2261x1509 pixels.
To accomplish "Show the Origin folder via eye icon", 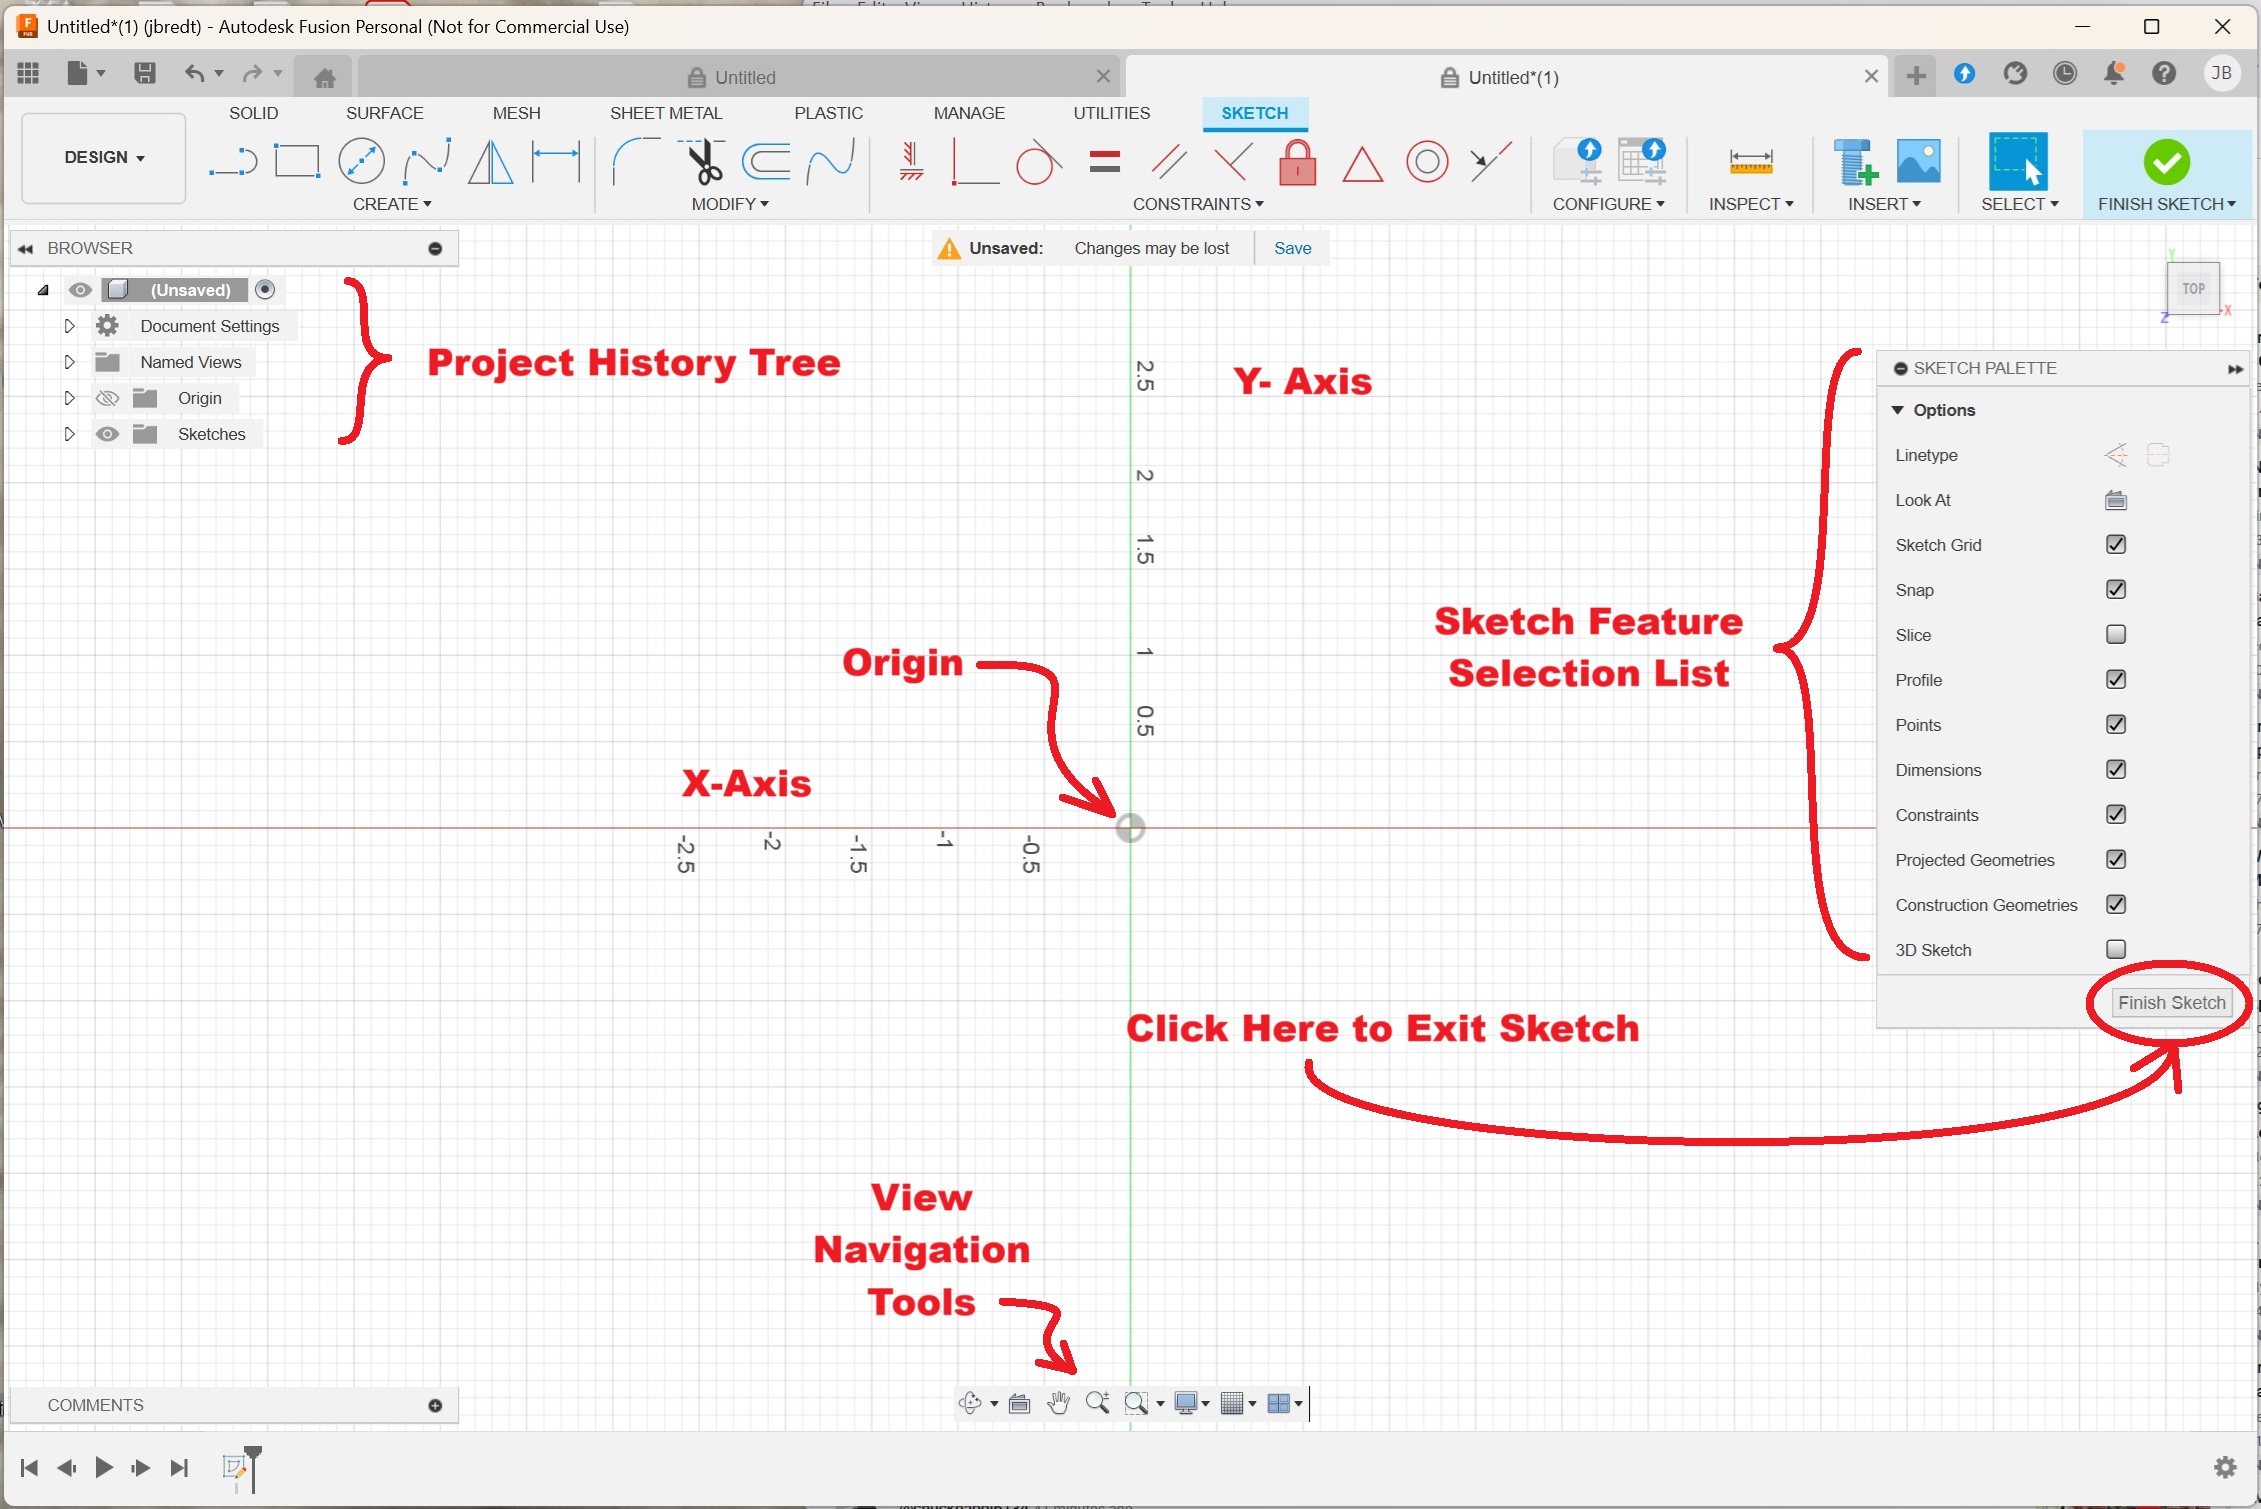I will pyautogui.click(x=107, y=398).
